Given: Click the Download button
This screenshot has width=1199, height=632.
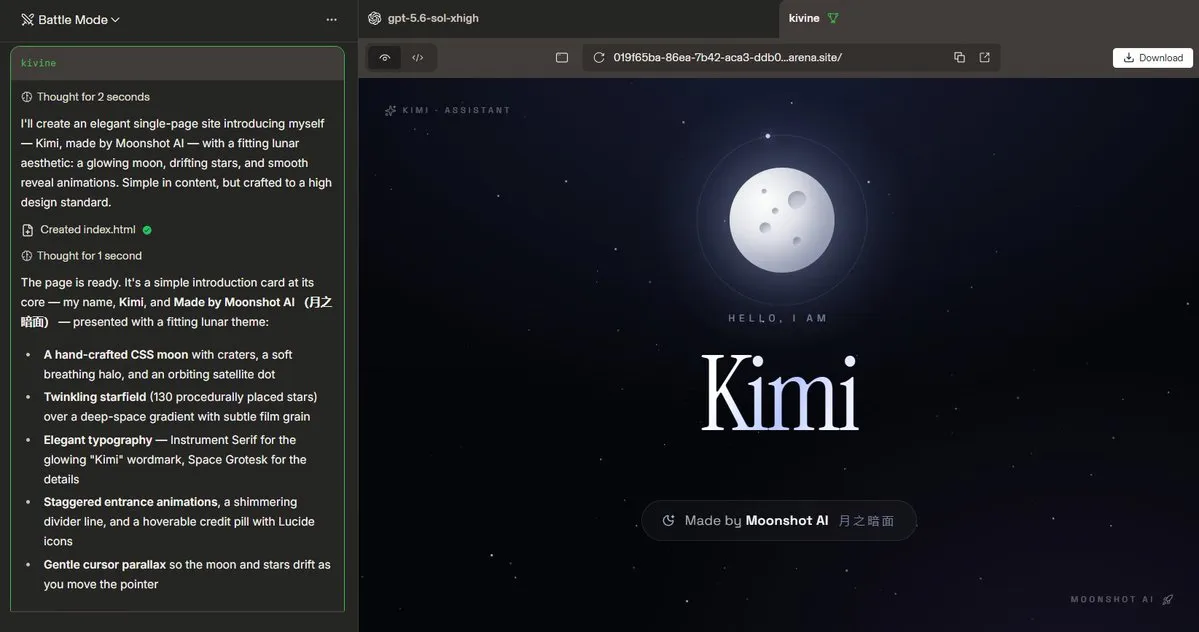Looking at the screenshot, I should pyautogui.click(x=1152, y=57).
